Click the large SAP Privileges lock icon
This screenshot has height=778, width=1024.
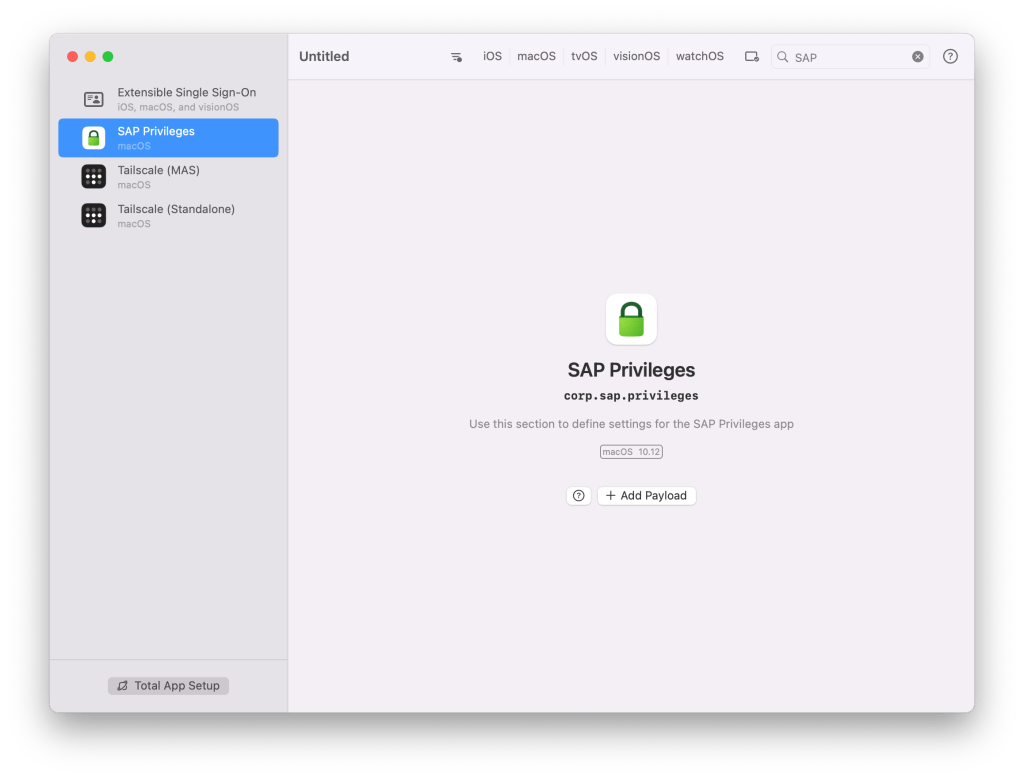click(x=631, y=319)
